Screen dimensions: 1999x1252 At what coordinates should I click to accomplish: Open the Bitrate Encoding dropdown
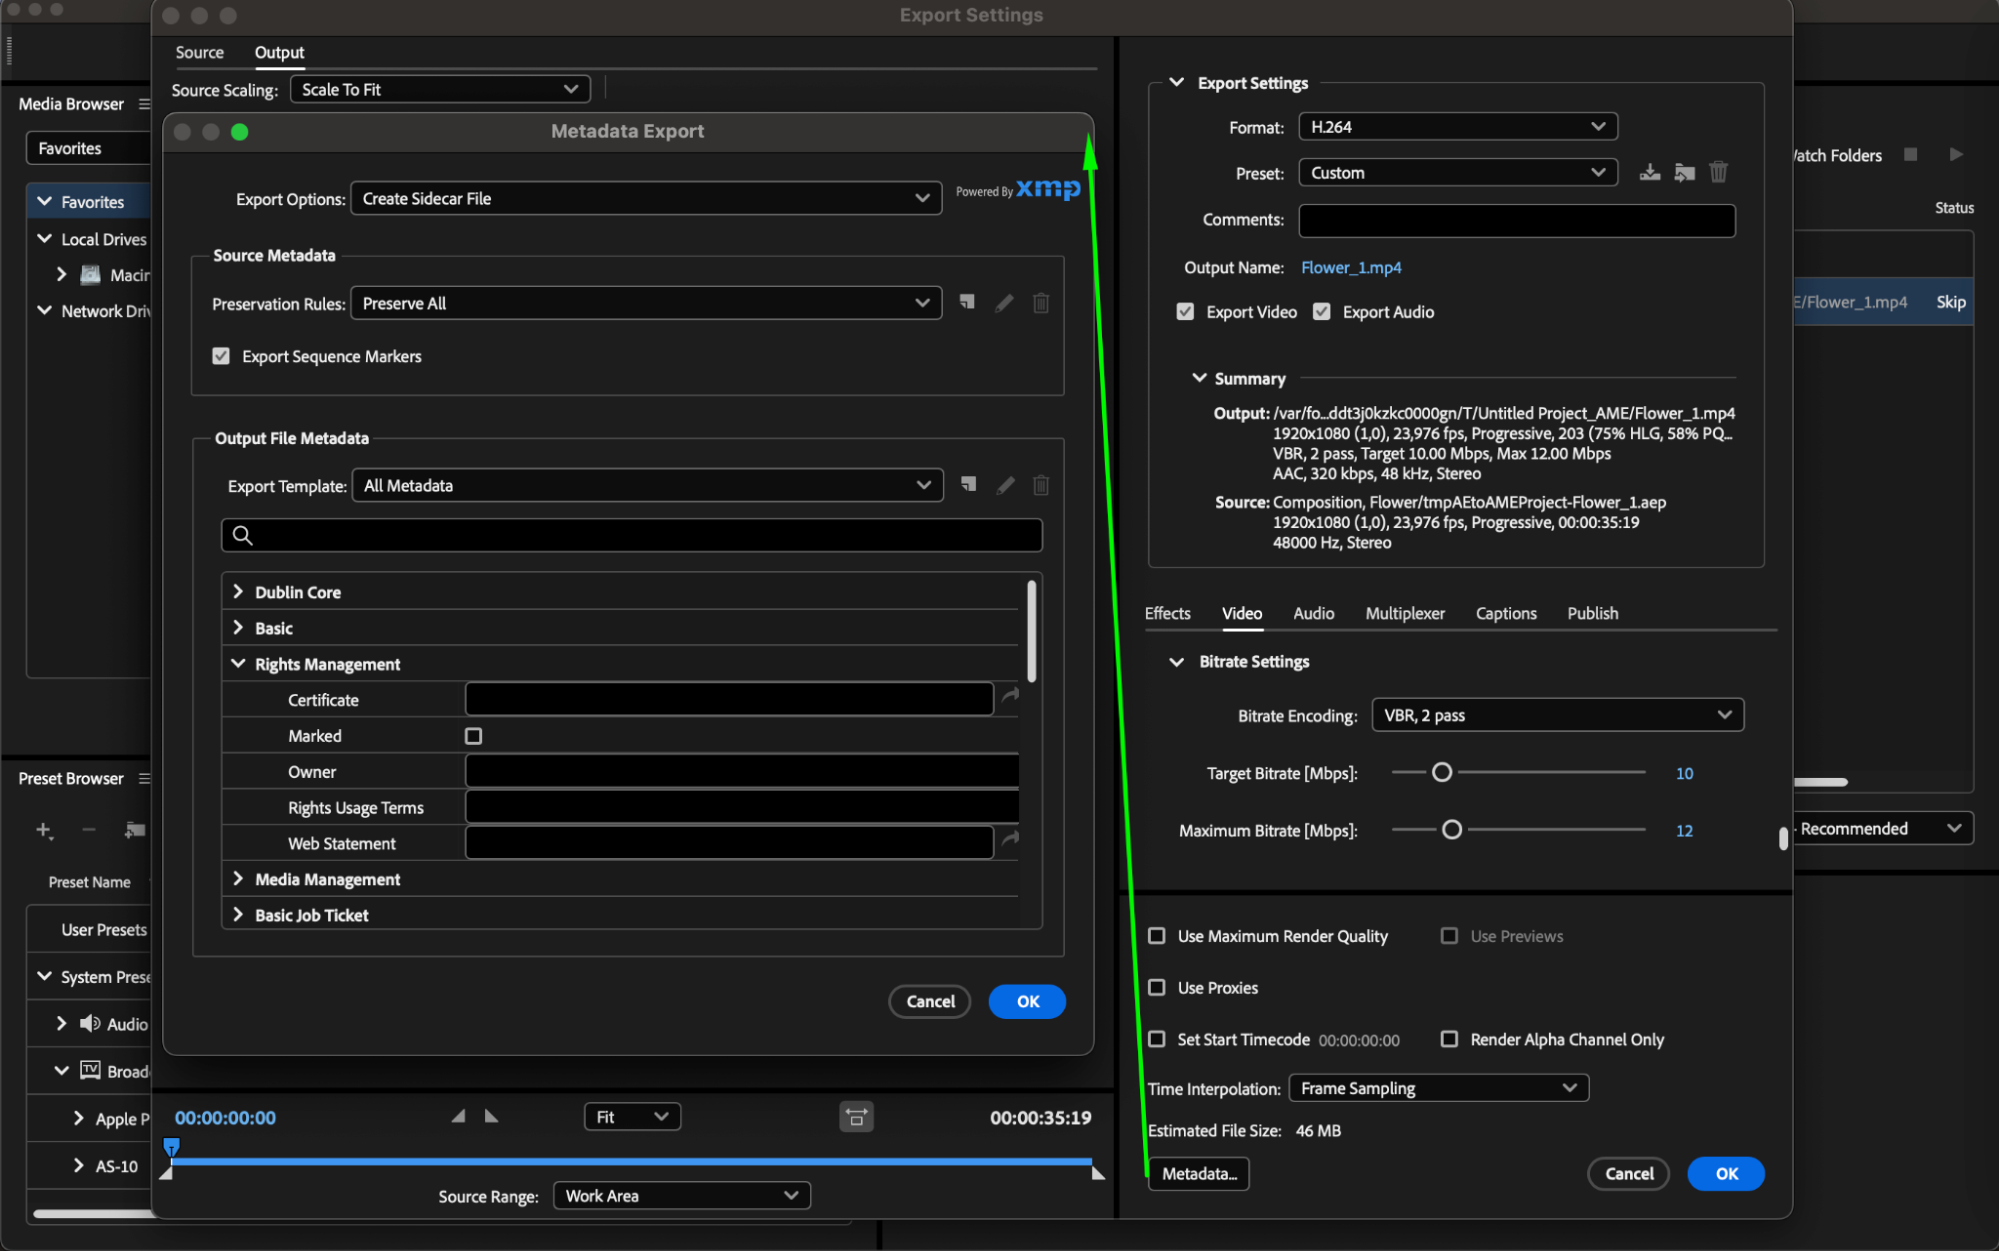coord(1557,715)
